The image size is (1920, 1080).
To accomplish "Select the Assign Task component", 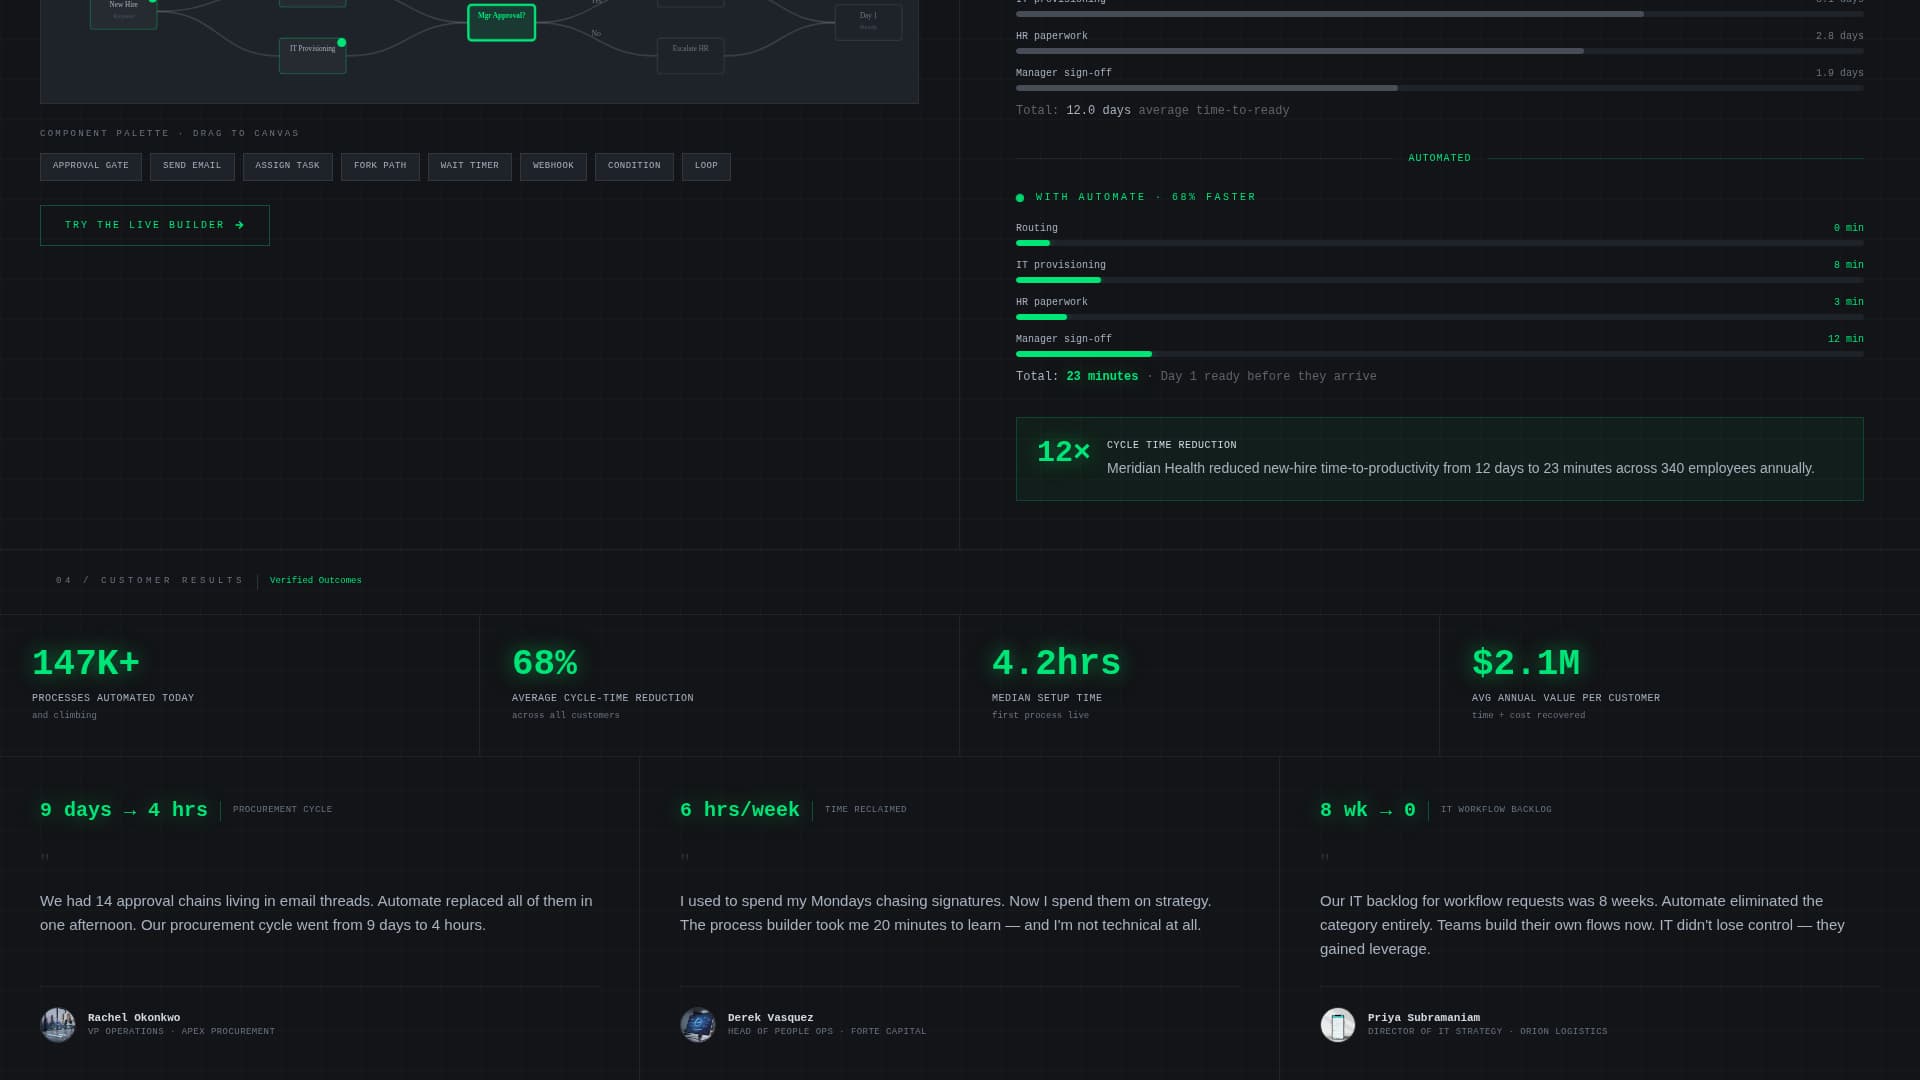I will (x=287, y=166).
